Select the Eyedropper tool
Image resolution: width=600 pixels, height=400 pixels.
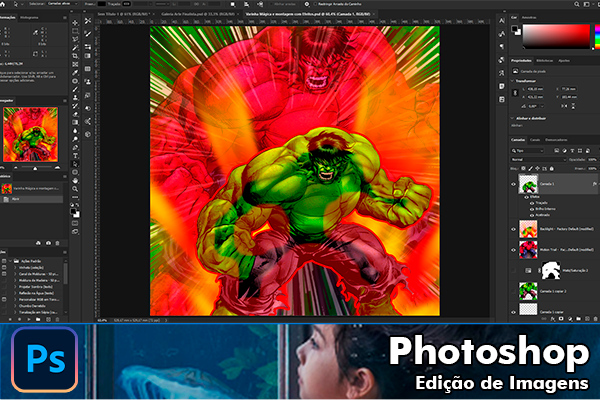75,73
